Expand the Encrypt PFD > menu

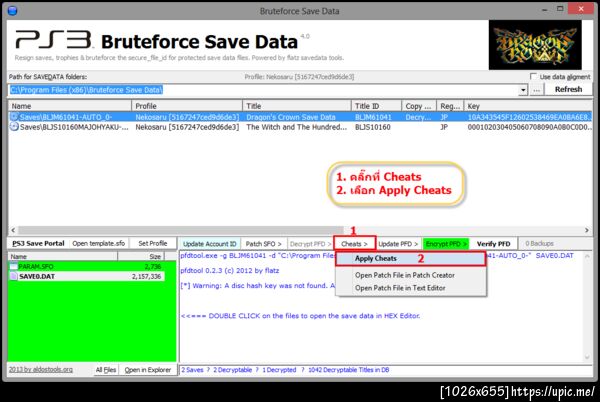pyautogui.click(x=446, y=244)
